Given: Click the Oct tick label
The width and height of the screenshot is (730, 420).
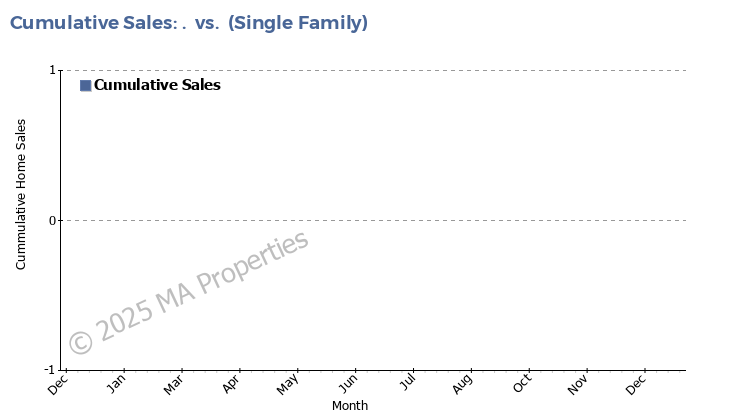Looking at the screenshot, I should [521, 382].
